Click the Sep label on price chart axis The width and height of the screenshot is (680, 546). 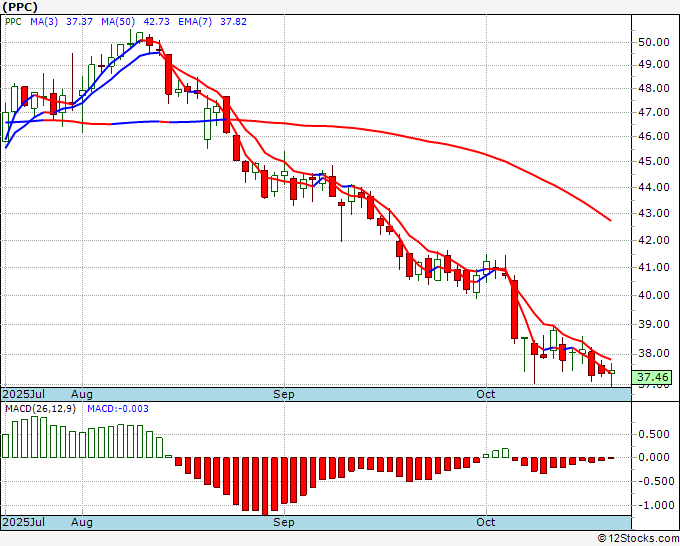(x=284, y=394)
